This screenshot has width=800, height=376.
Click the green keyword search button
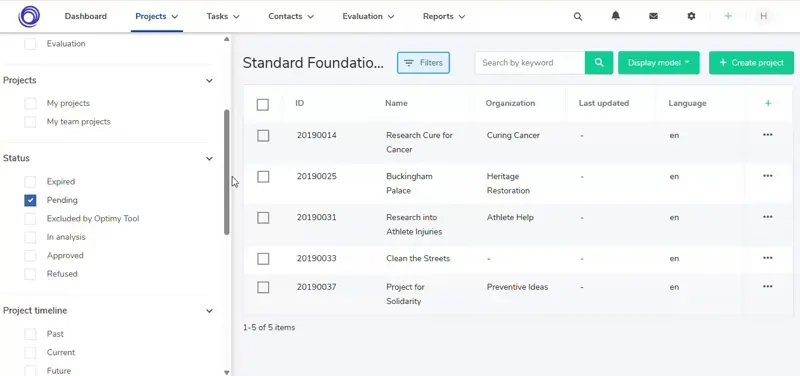(599, 63)
